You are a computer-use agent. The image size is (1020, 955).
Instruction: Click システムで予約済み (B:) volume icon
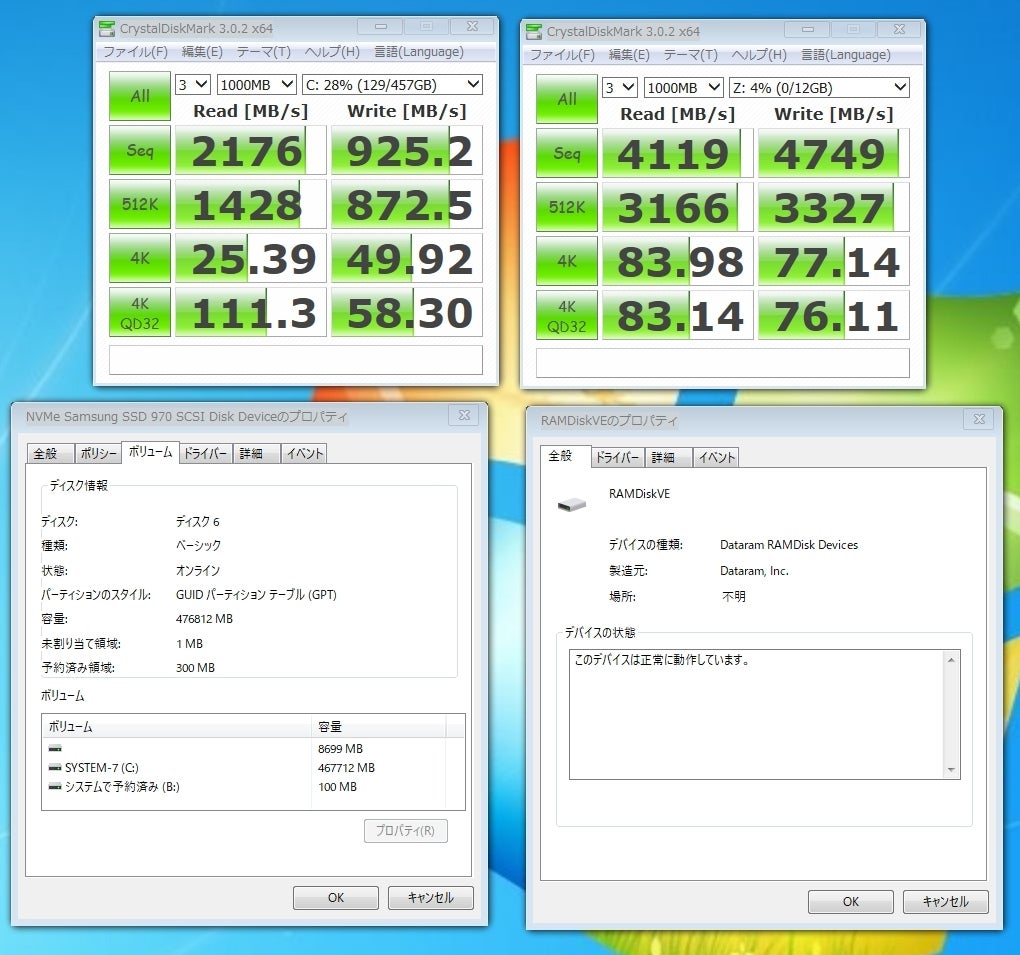[x=55, y=787]
